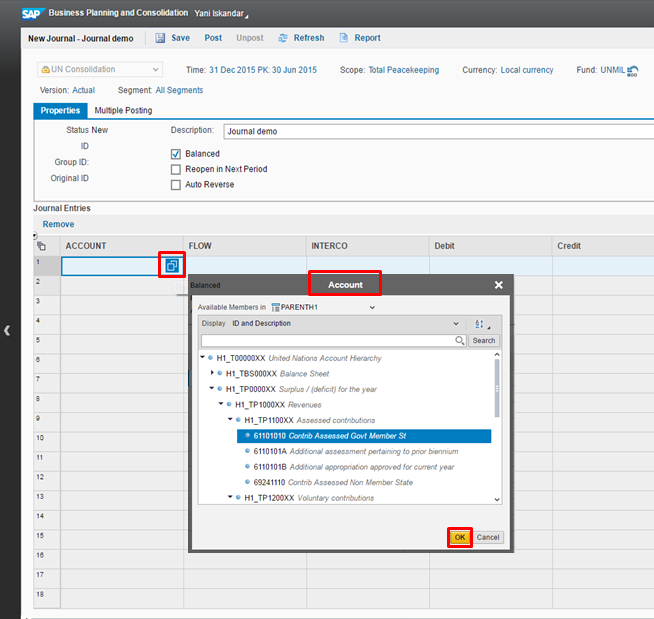654x619 pixels.
Task: Click the FLOW column header
Action: [245, 246]
